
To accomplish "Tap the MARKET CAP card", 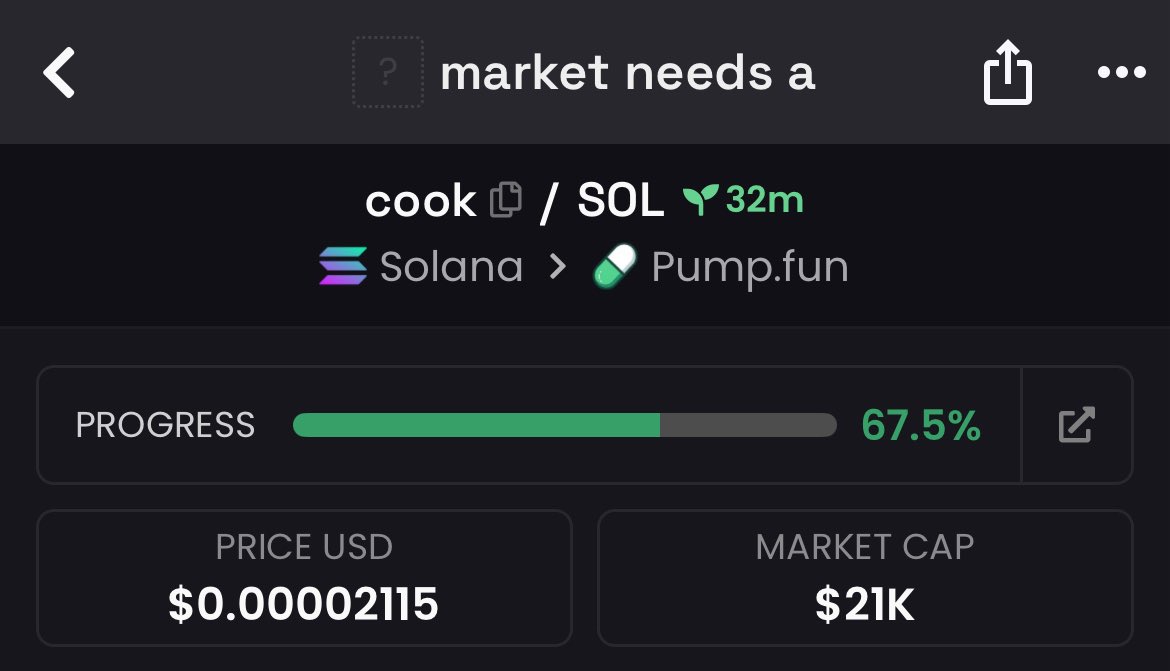I will click(865, 577).
